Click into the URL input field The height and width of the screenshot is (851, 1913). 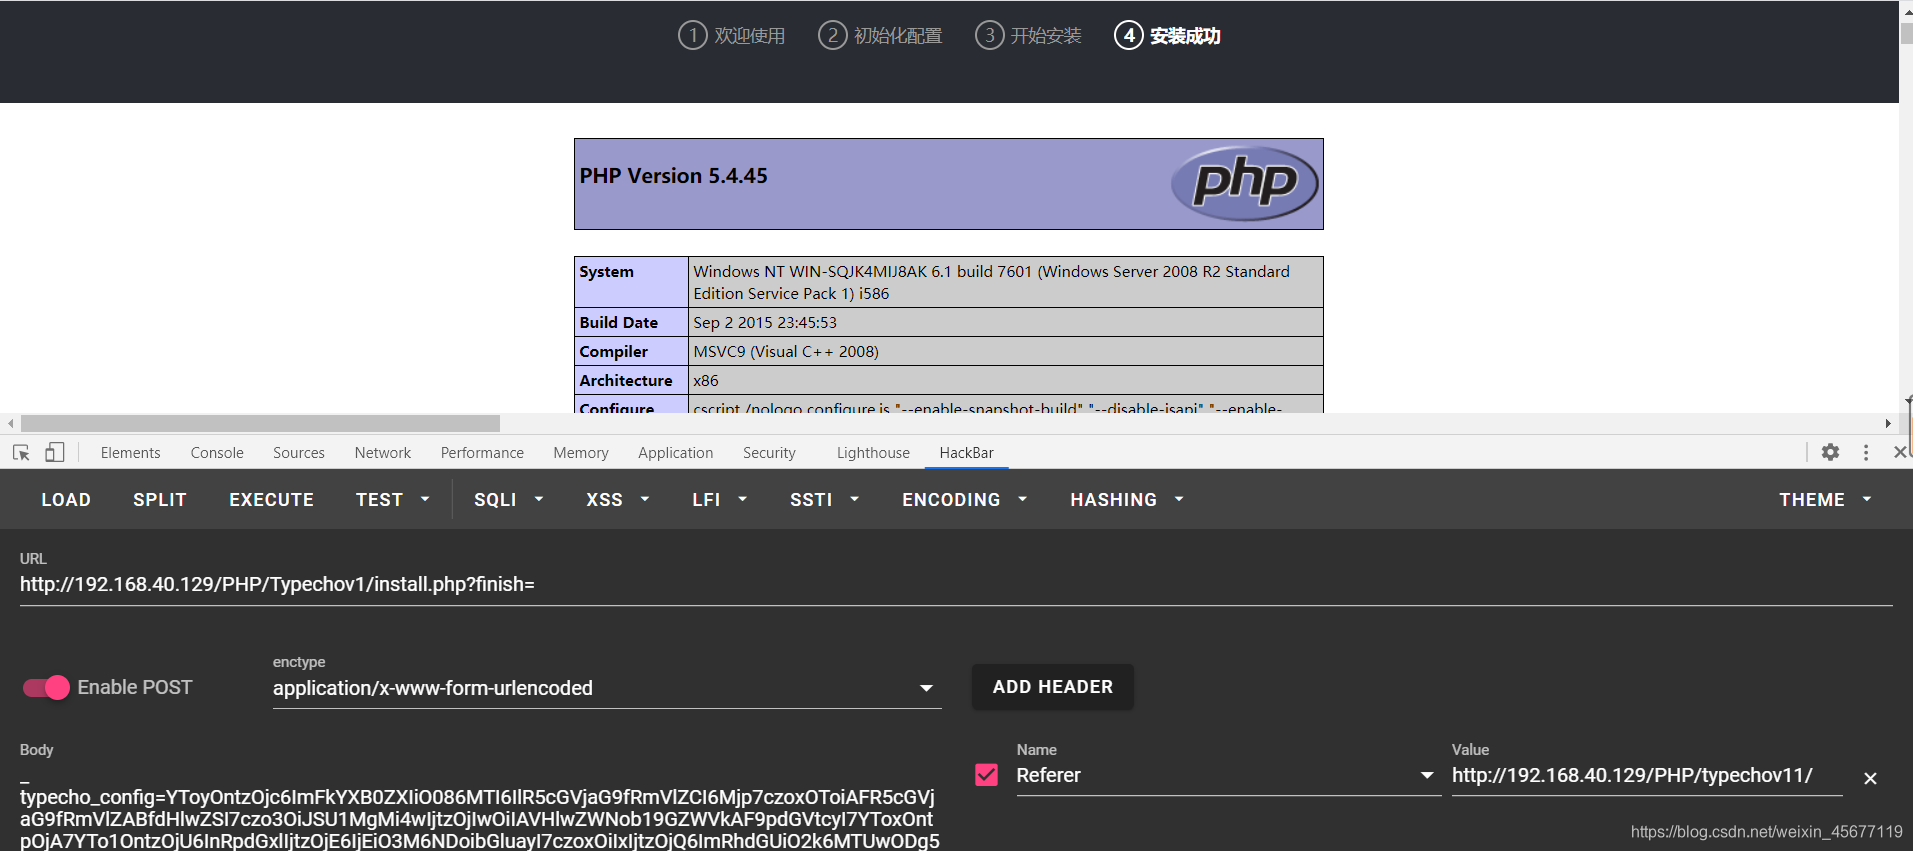[x=956, y=584]
